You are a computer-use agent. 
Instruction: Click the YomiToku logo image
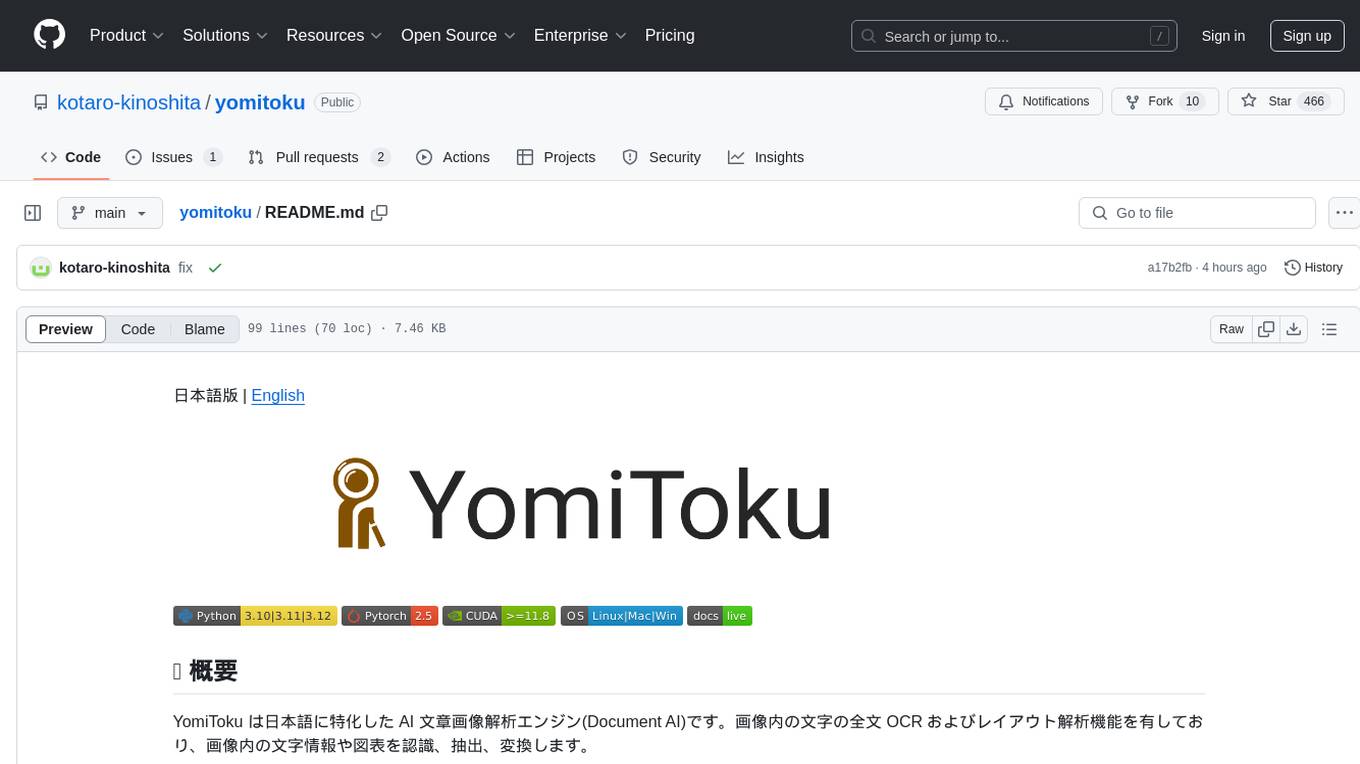[582, 503]
